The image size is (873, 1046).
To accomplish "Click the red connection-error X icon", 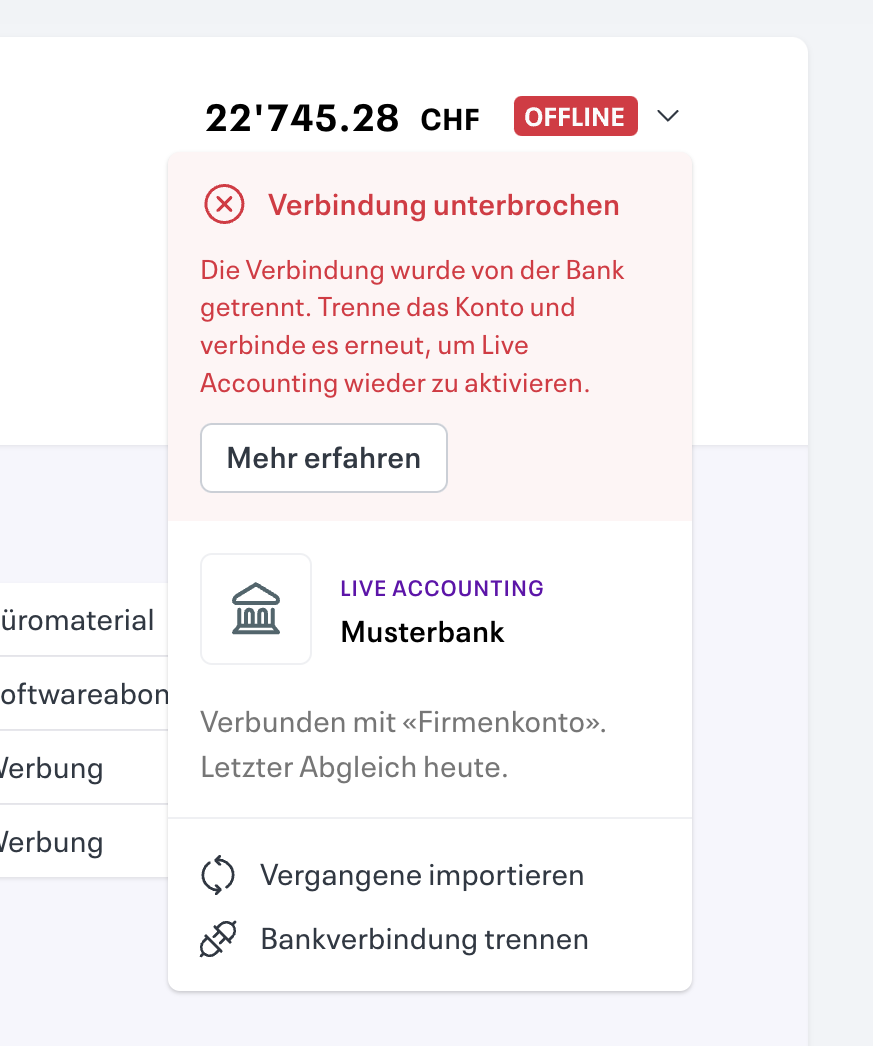I will pyautogui.click(x=224, y=205).
